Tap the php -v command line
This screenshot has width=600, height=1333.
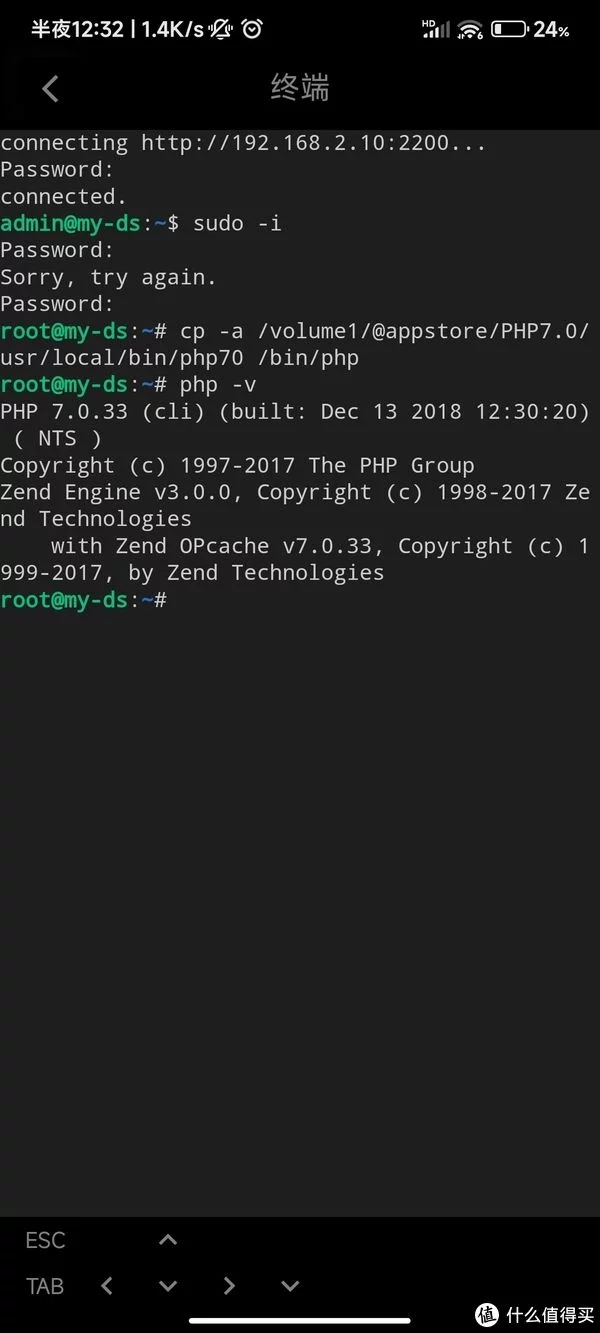128,384
